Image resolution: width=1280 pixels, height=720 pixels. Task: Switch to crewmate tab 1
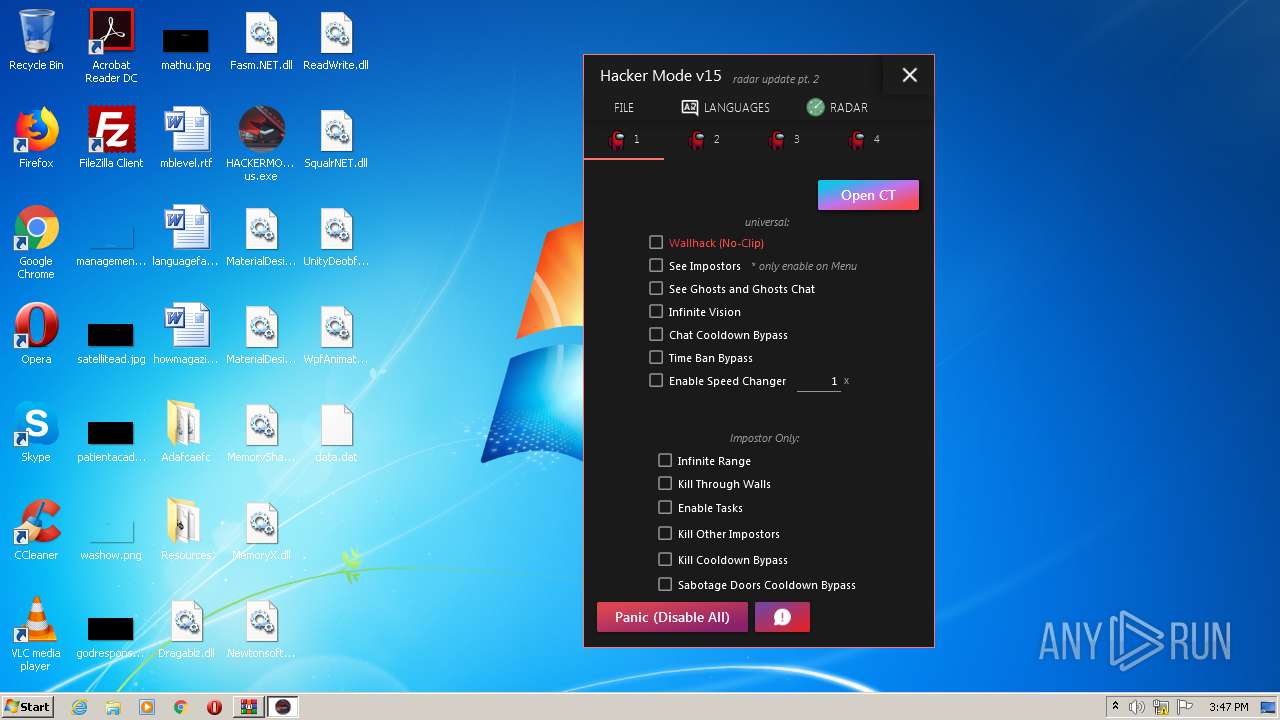(624, 140)
